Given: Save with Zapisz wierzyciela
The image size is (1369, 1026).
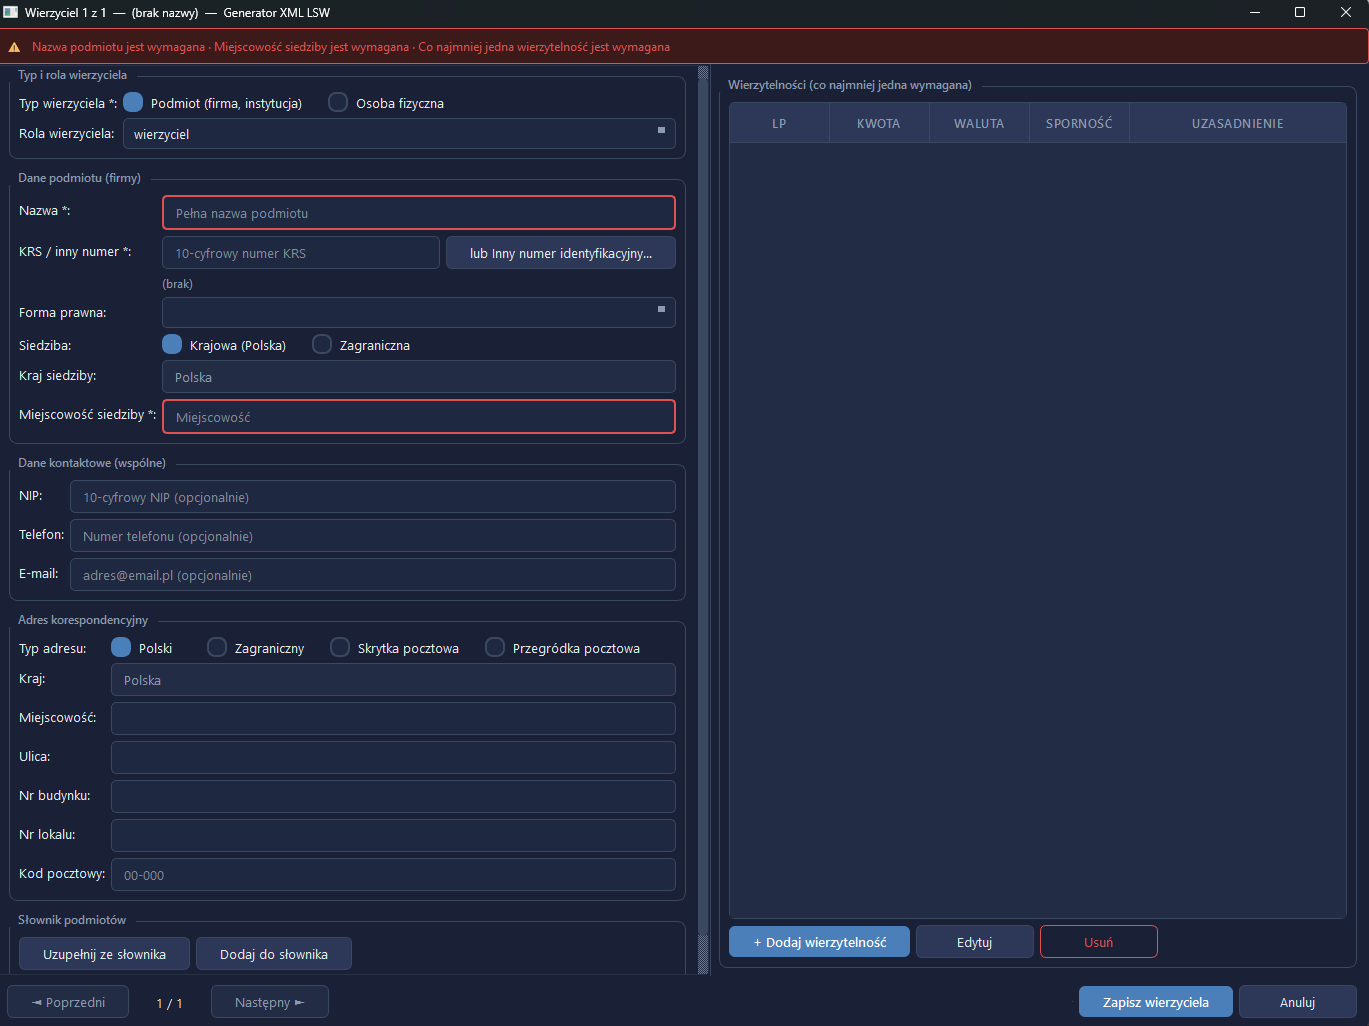Looking at the screenshot, I should [1156, 1002].
